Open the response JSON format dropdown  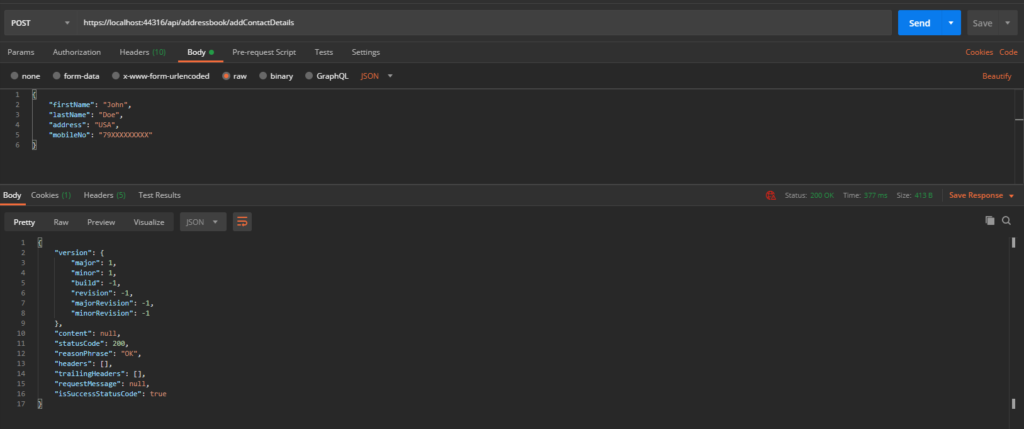click(x=203, y=222)
